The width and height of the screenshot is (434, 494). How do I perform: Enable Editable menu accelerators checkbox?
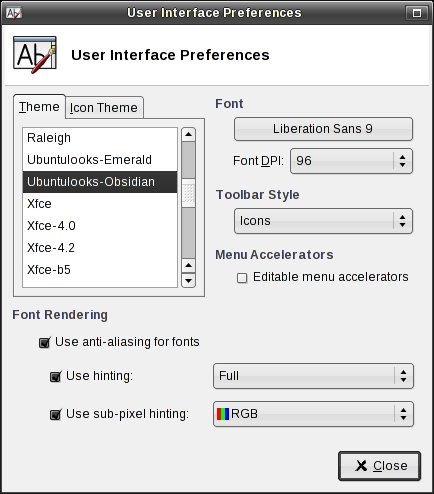tap(242, 278)
